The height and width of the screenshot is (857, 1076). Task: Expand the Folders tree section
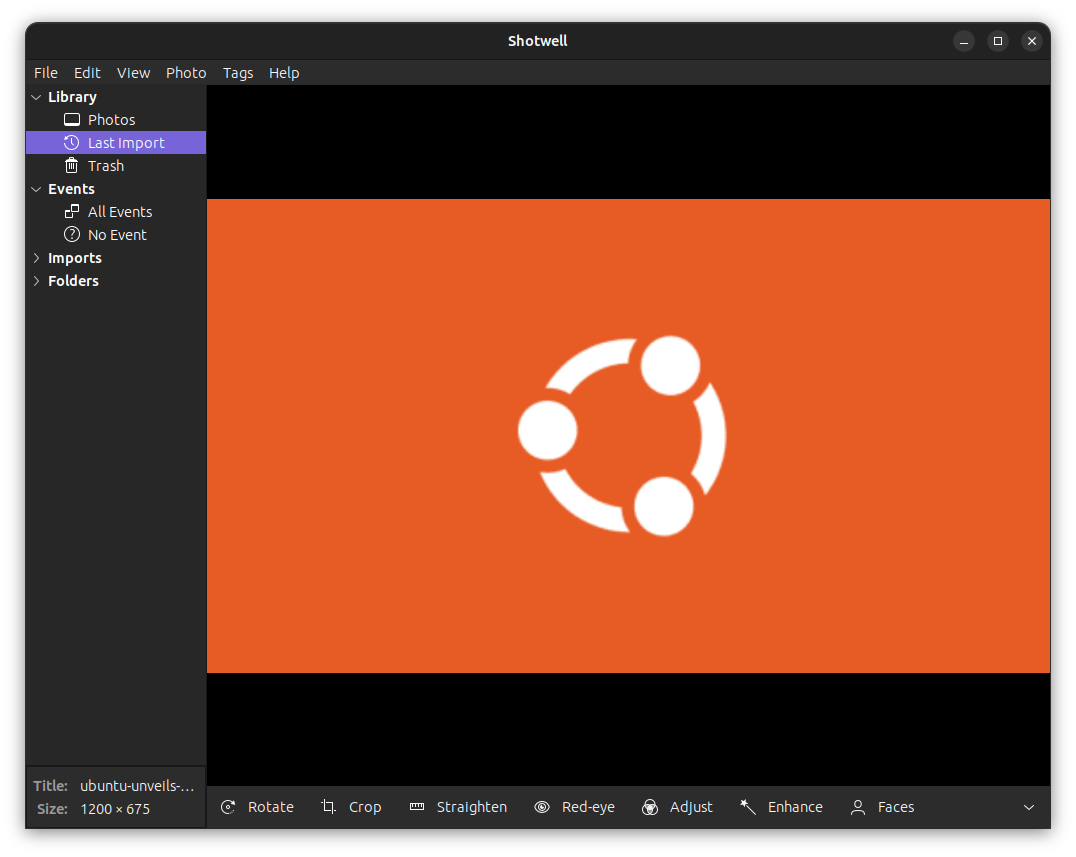click(37, 281)
